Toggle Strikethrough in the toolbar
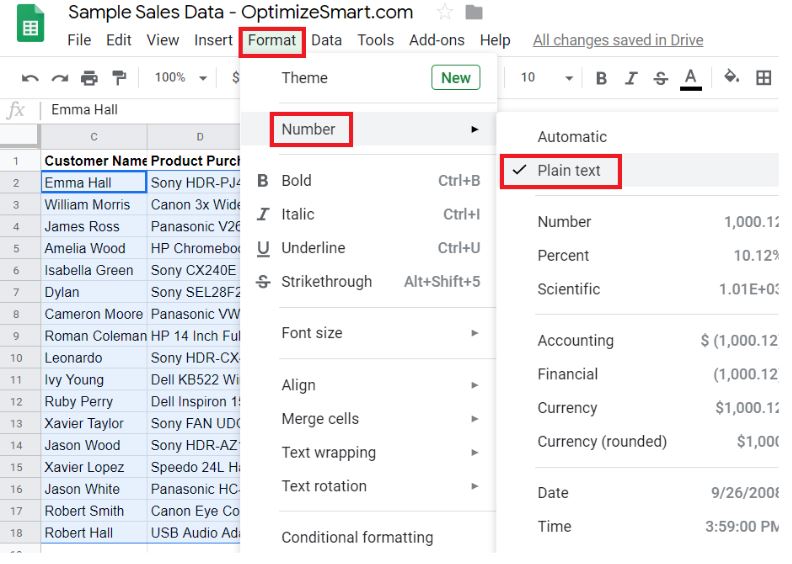The height and width of the screenshot is (564, 792). [661, 78]
